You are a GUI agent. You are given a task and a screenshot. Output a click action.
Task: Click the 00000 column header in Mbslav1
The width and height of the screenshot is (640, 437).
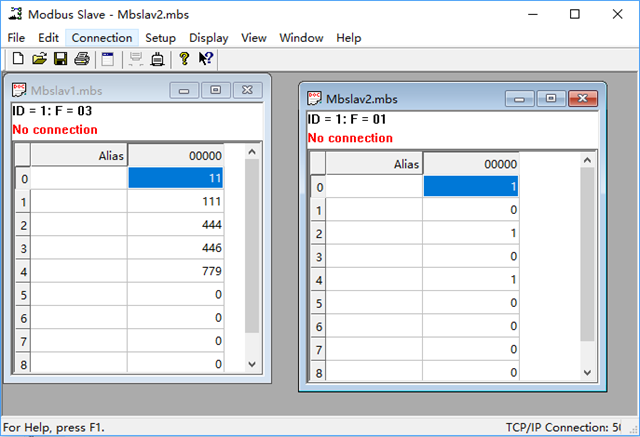pyautogui.click(x=177, y=155)
